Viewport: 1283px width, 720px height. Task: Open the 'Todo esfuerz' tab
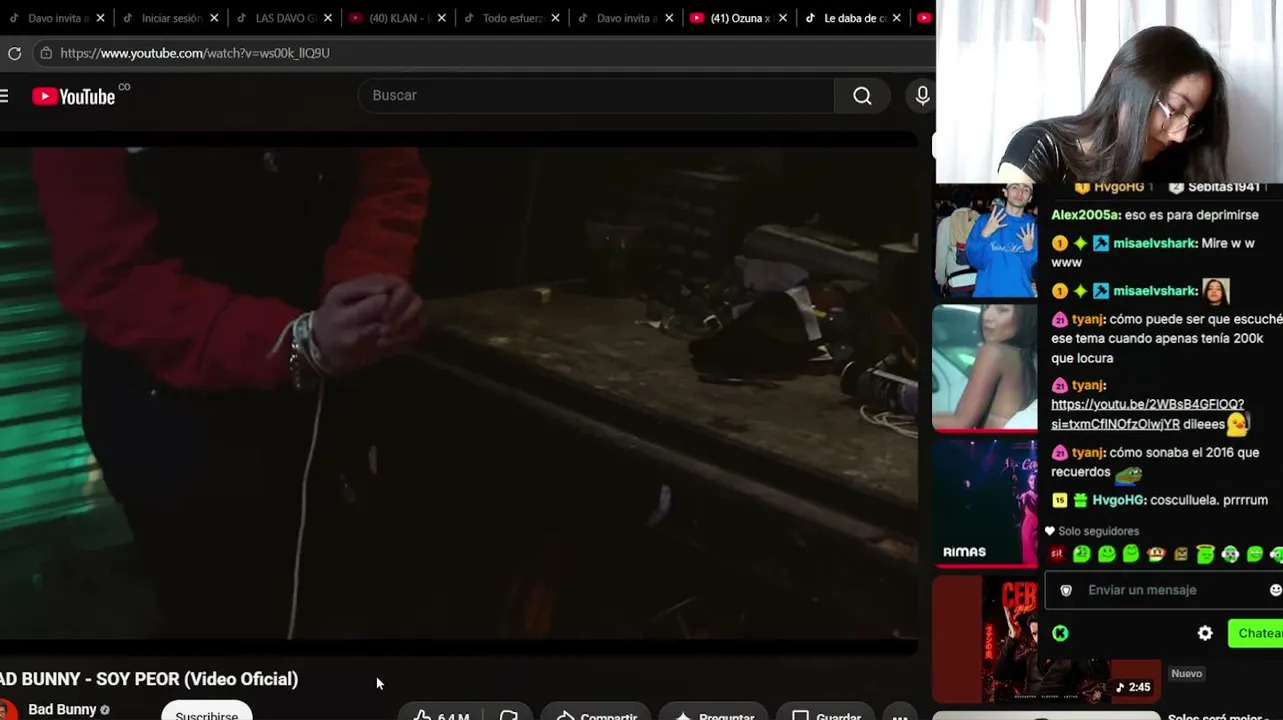tap(512, 18)
